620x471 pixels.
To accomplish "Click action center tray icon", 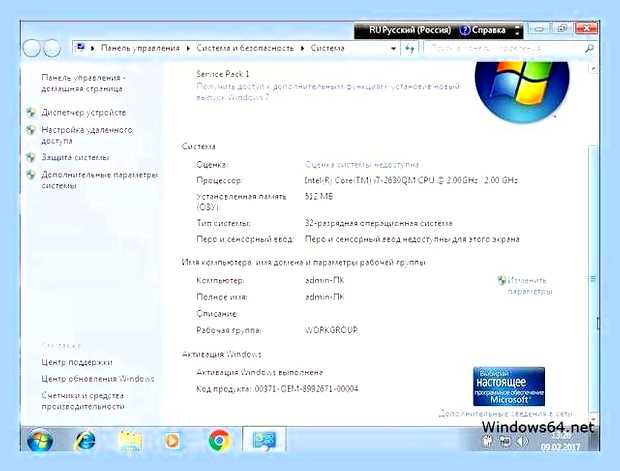I will coord(488,441).
